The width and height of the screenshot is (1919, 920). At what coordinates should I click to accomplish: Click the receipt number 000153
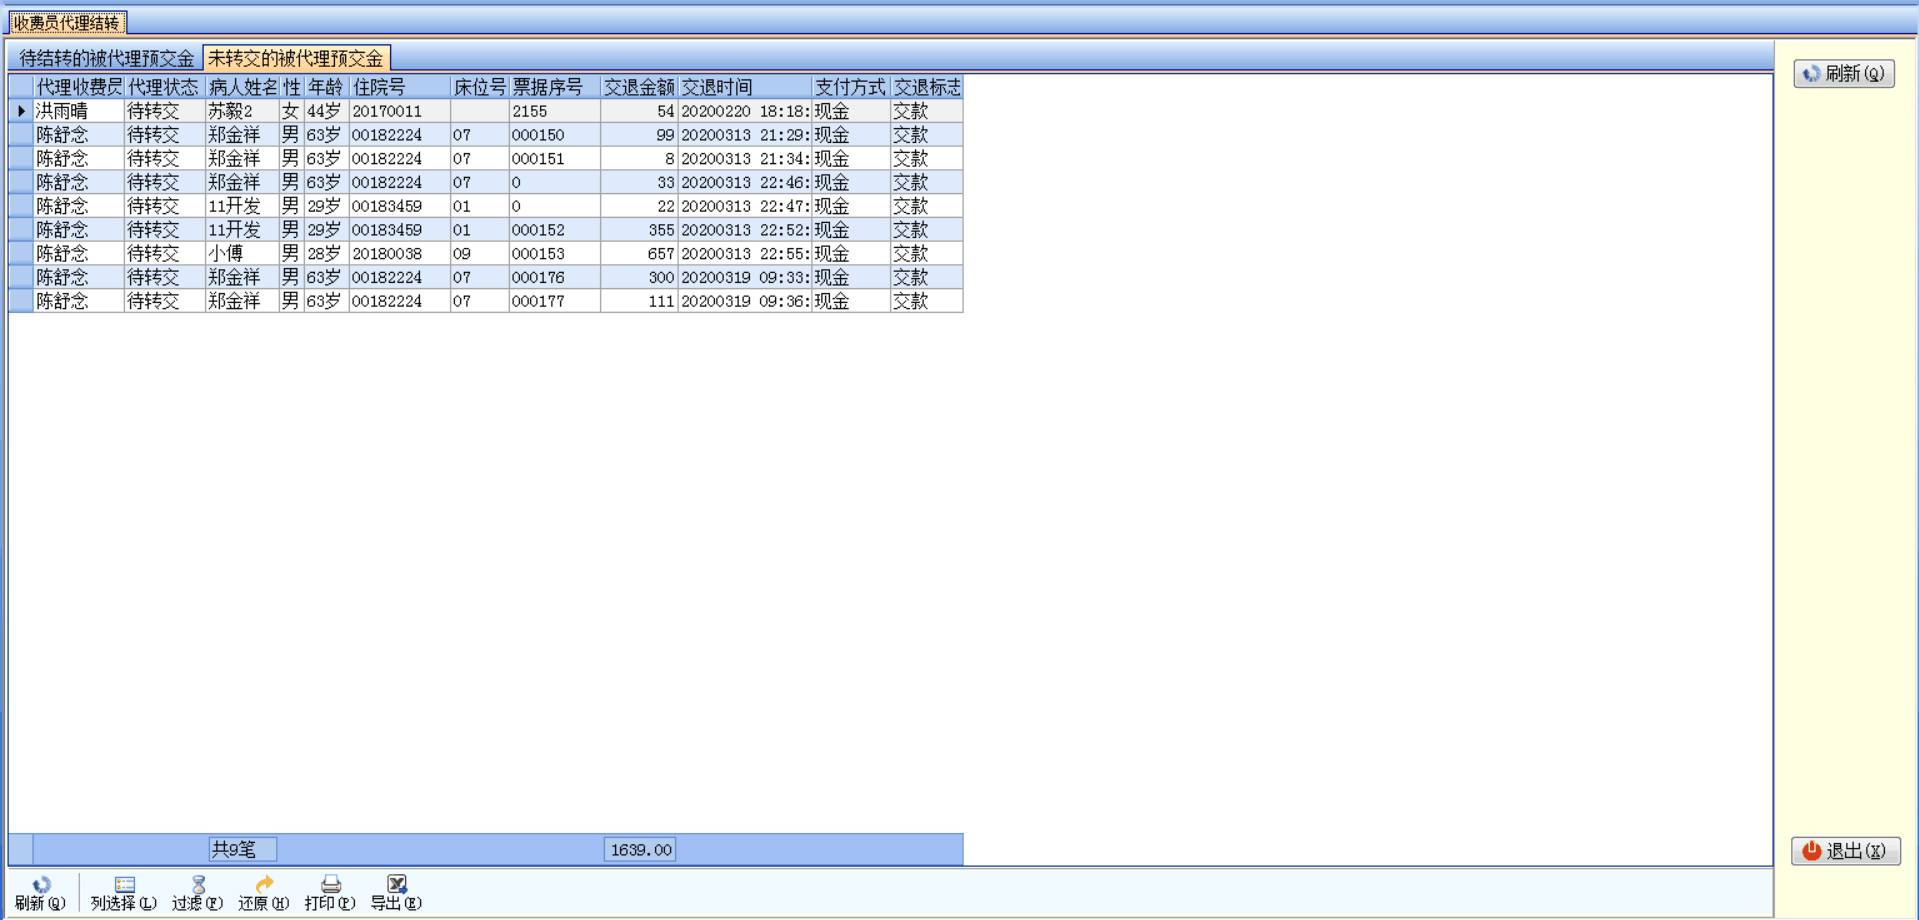[555, 254]
